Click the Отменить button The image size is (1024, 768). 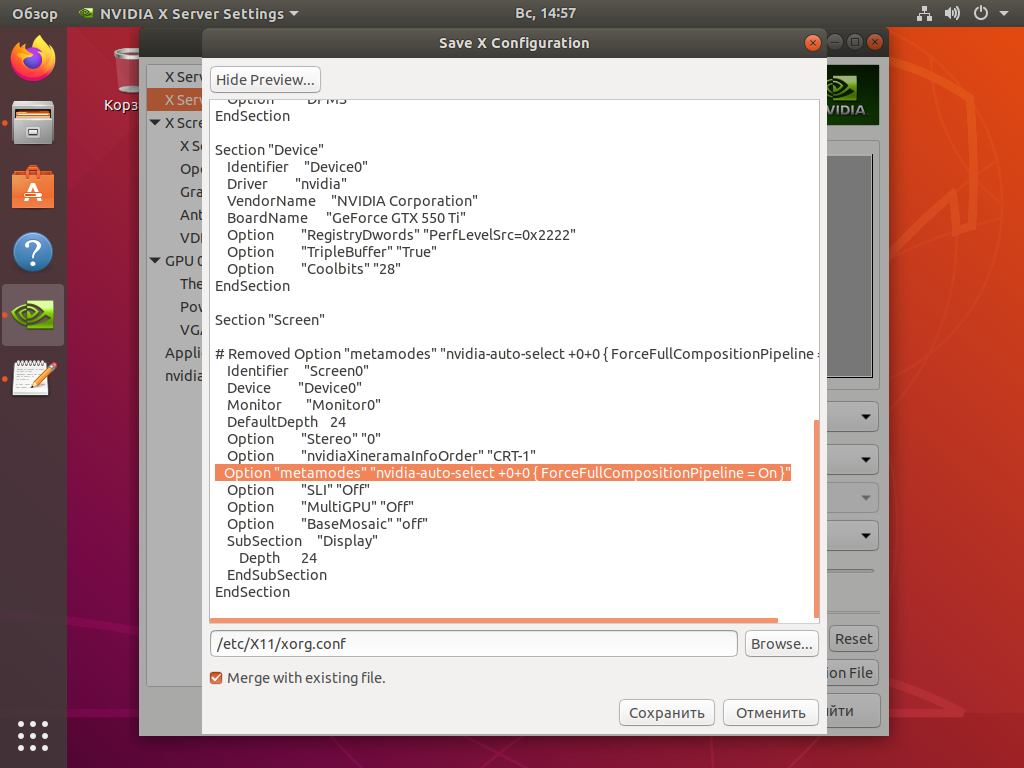(x=770, y=713)
